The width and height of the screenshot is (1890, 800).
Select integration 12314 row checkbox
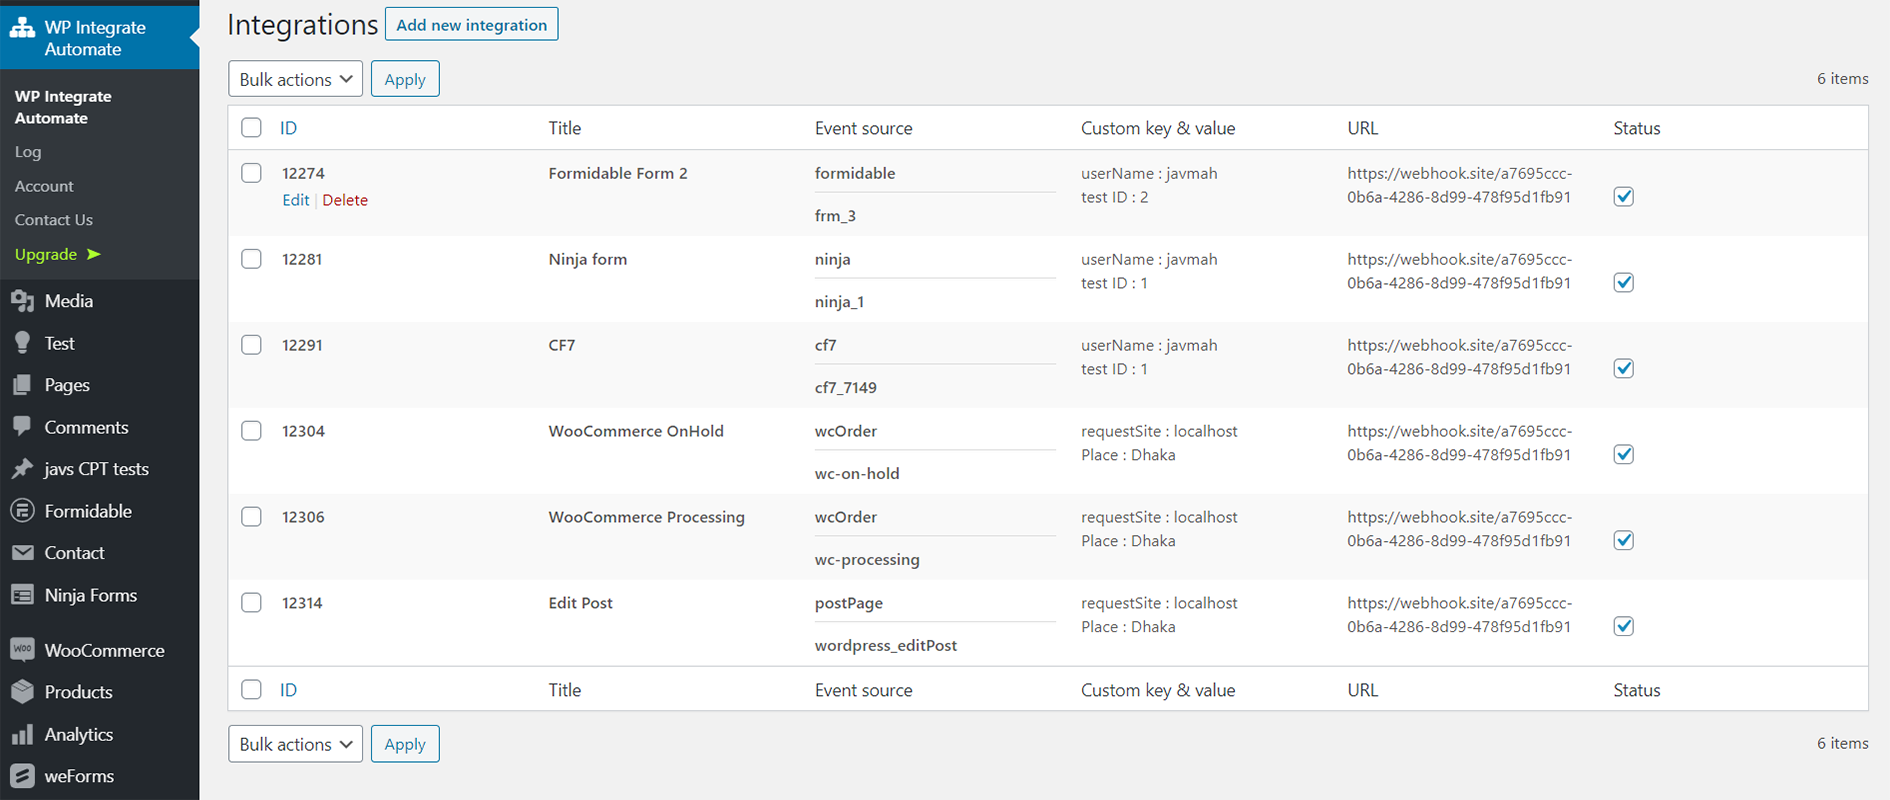click(252, 603)
